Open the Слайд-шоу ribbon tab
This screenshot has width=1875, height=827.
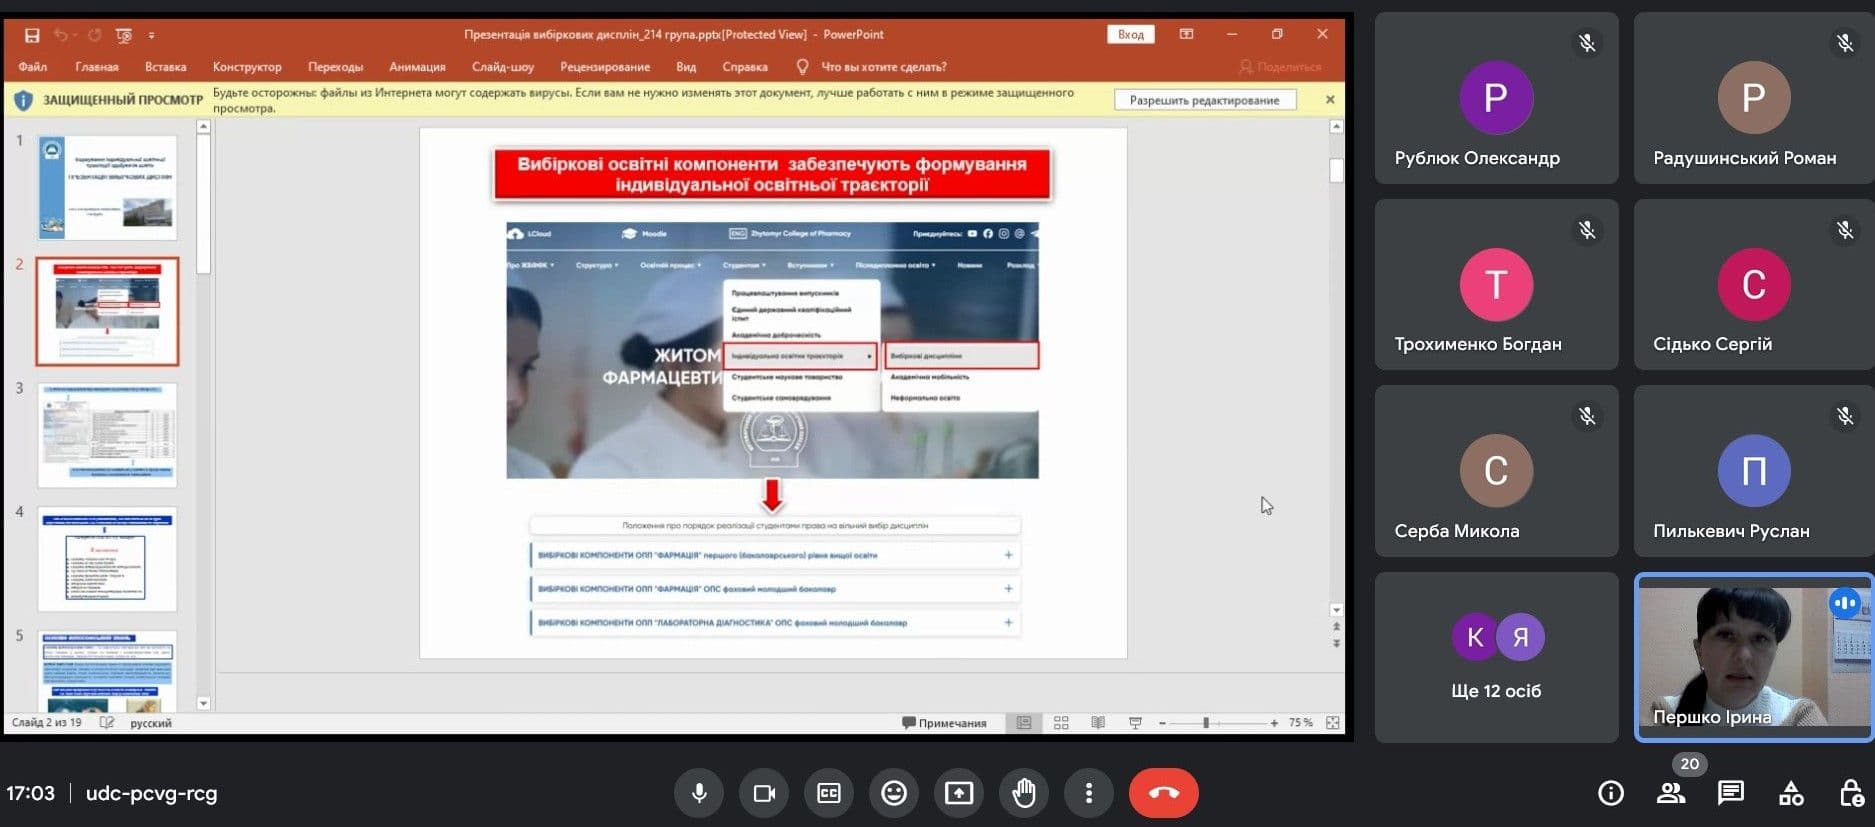[503, 67]
